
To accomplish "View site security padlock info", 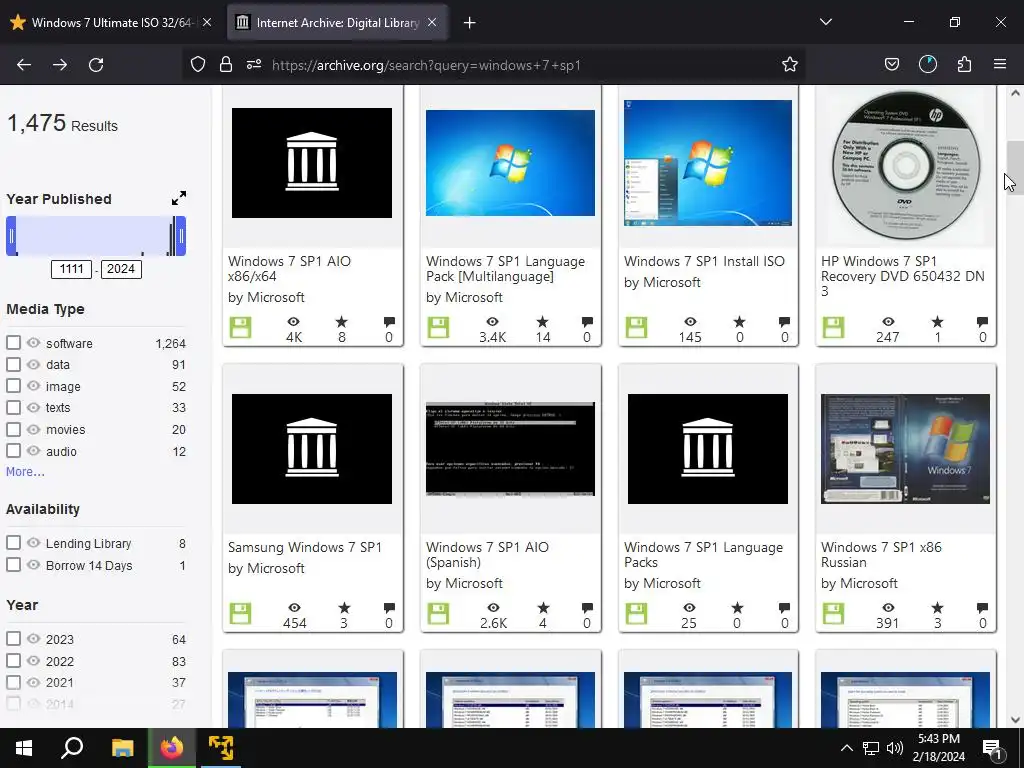I will (226, 64).
